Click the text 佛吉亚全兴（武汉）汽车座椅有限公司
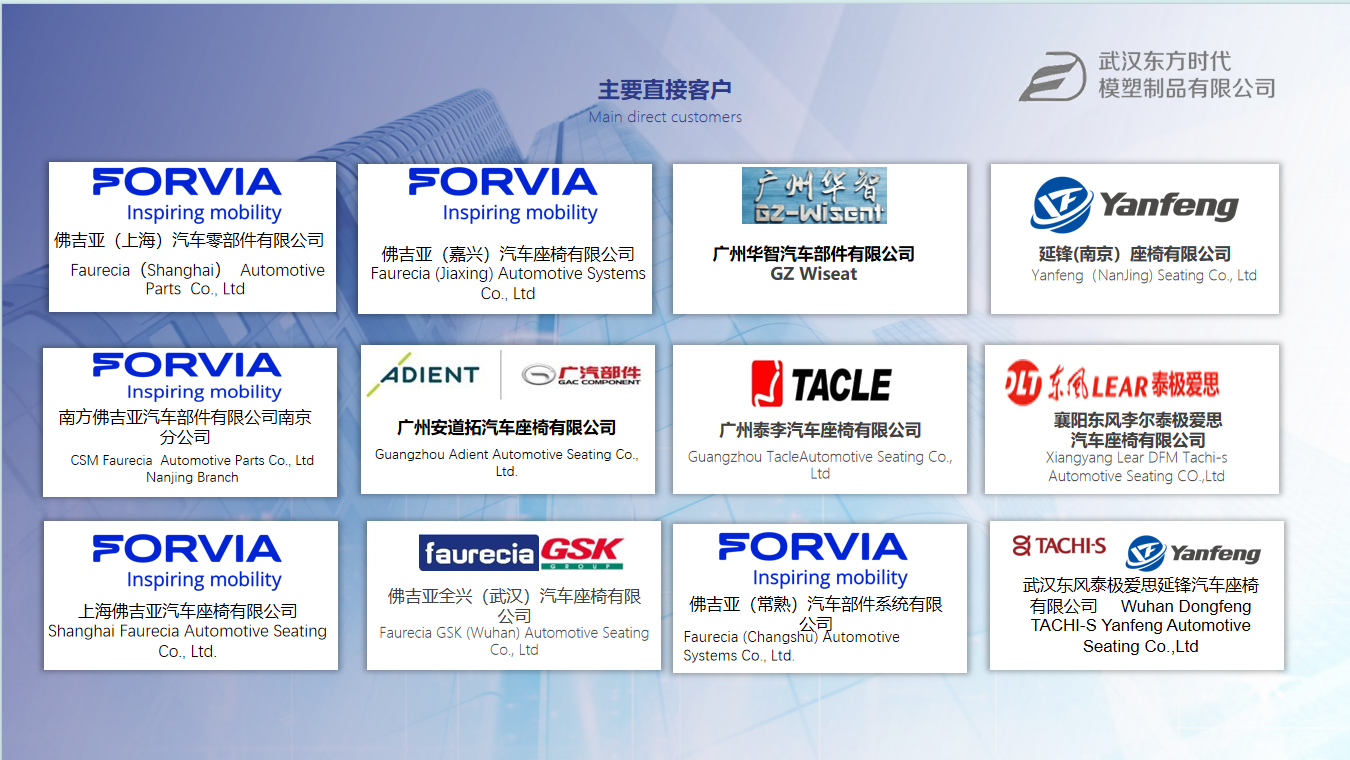 (x=515, y=606)
